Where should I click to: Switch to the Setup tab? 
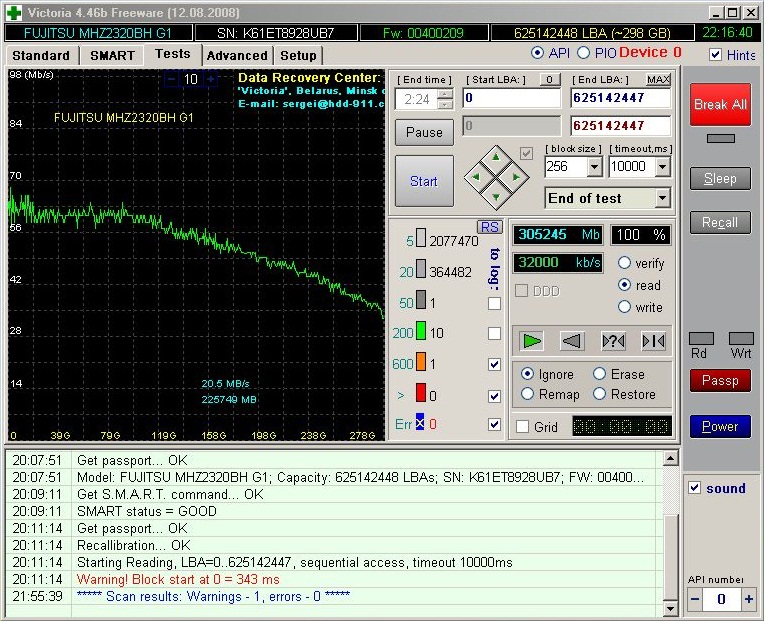[298, 56]
